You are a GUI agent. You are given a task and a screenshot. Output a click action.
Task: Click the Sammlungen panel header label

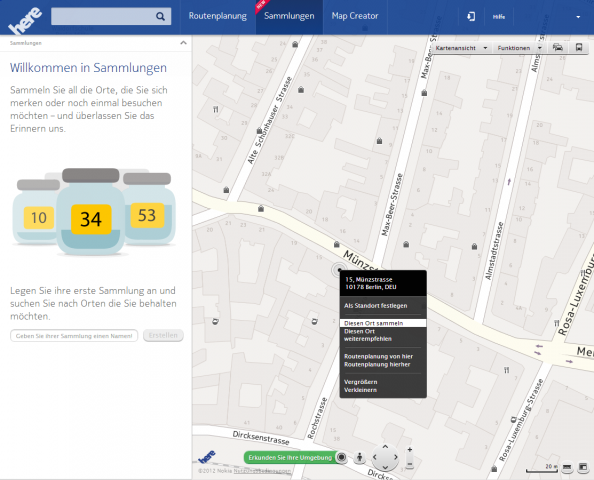[x=26, y=43]
